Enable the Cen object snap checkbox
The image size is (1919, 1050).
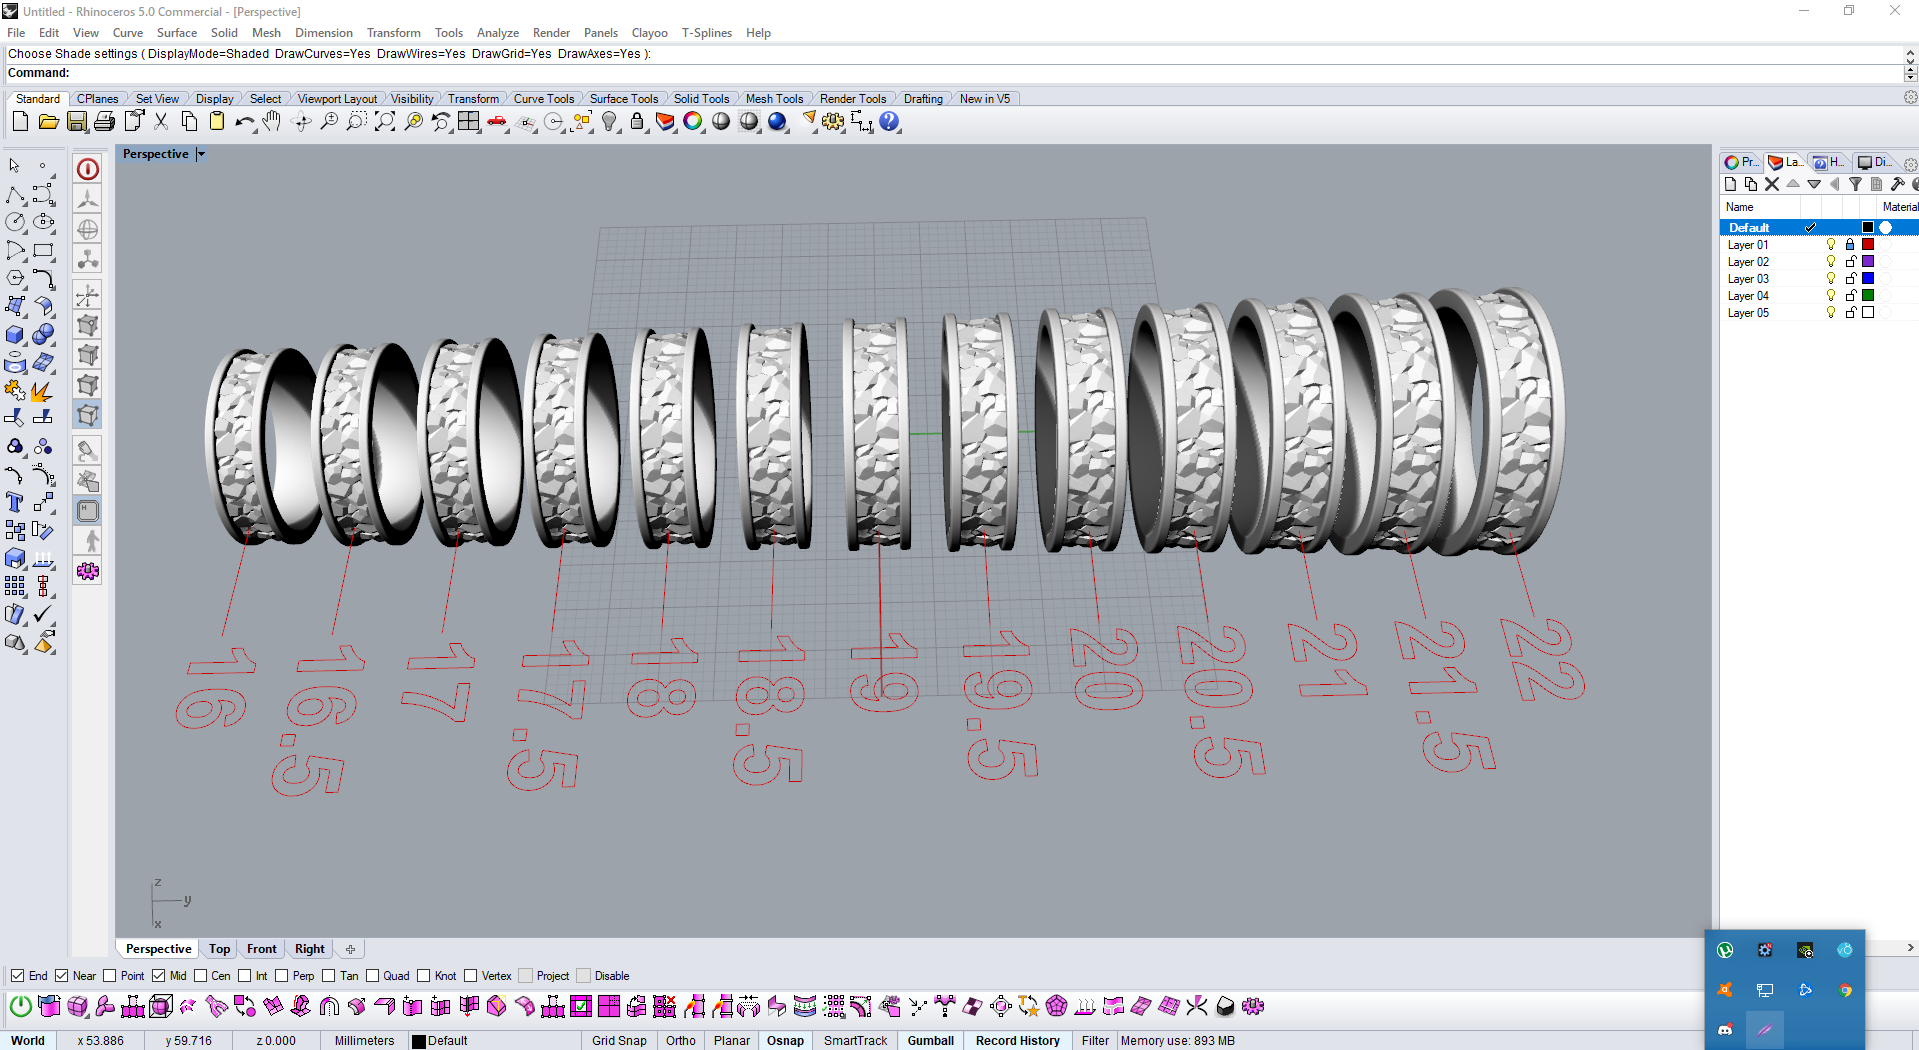point(201,976)
